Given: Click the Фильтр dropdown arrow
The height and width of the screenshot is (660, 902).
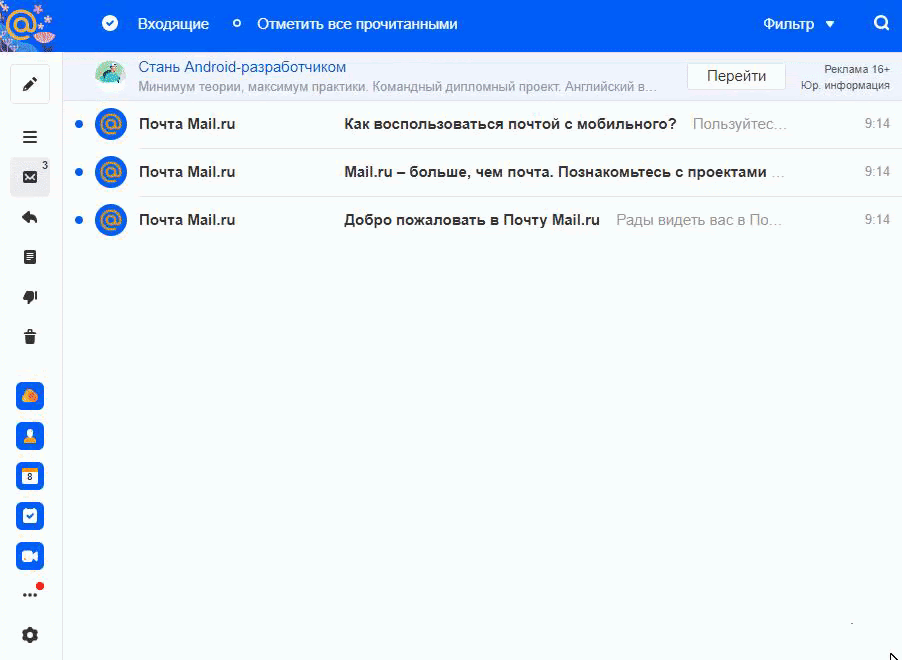Looking at the screenshot, I should tap(830, 24).
